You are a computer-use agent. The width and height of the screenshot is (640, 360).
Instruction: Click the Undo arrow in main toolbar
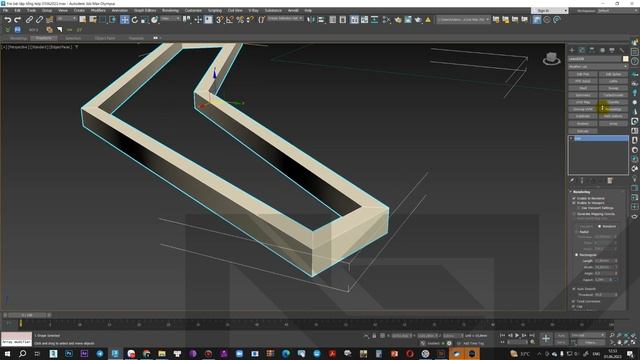click(x=7, y=20)
